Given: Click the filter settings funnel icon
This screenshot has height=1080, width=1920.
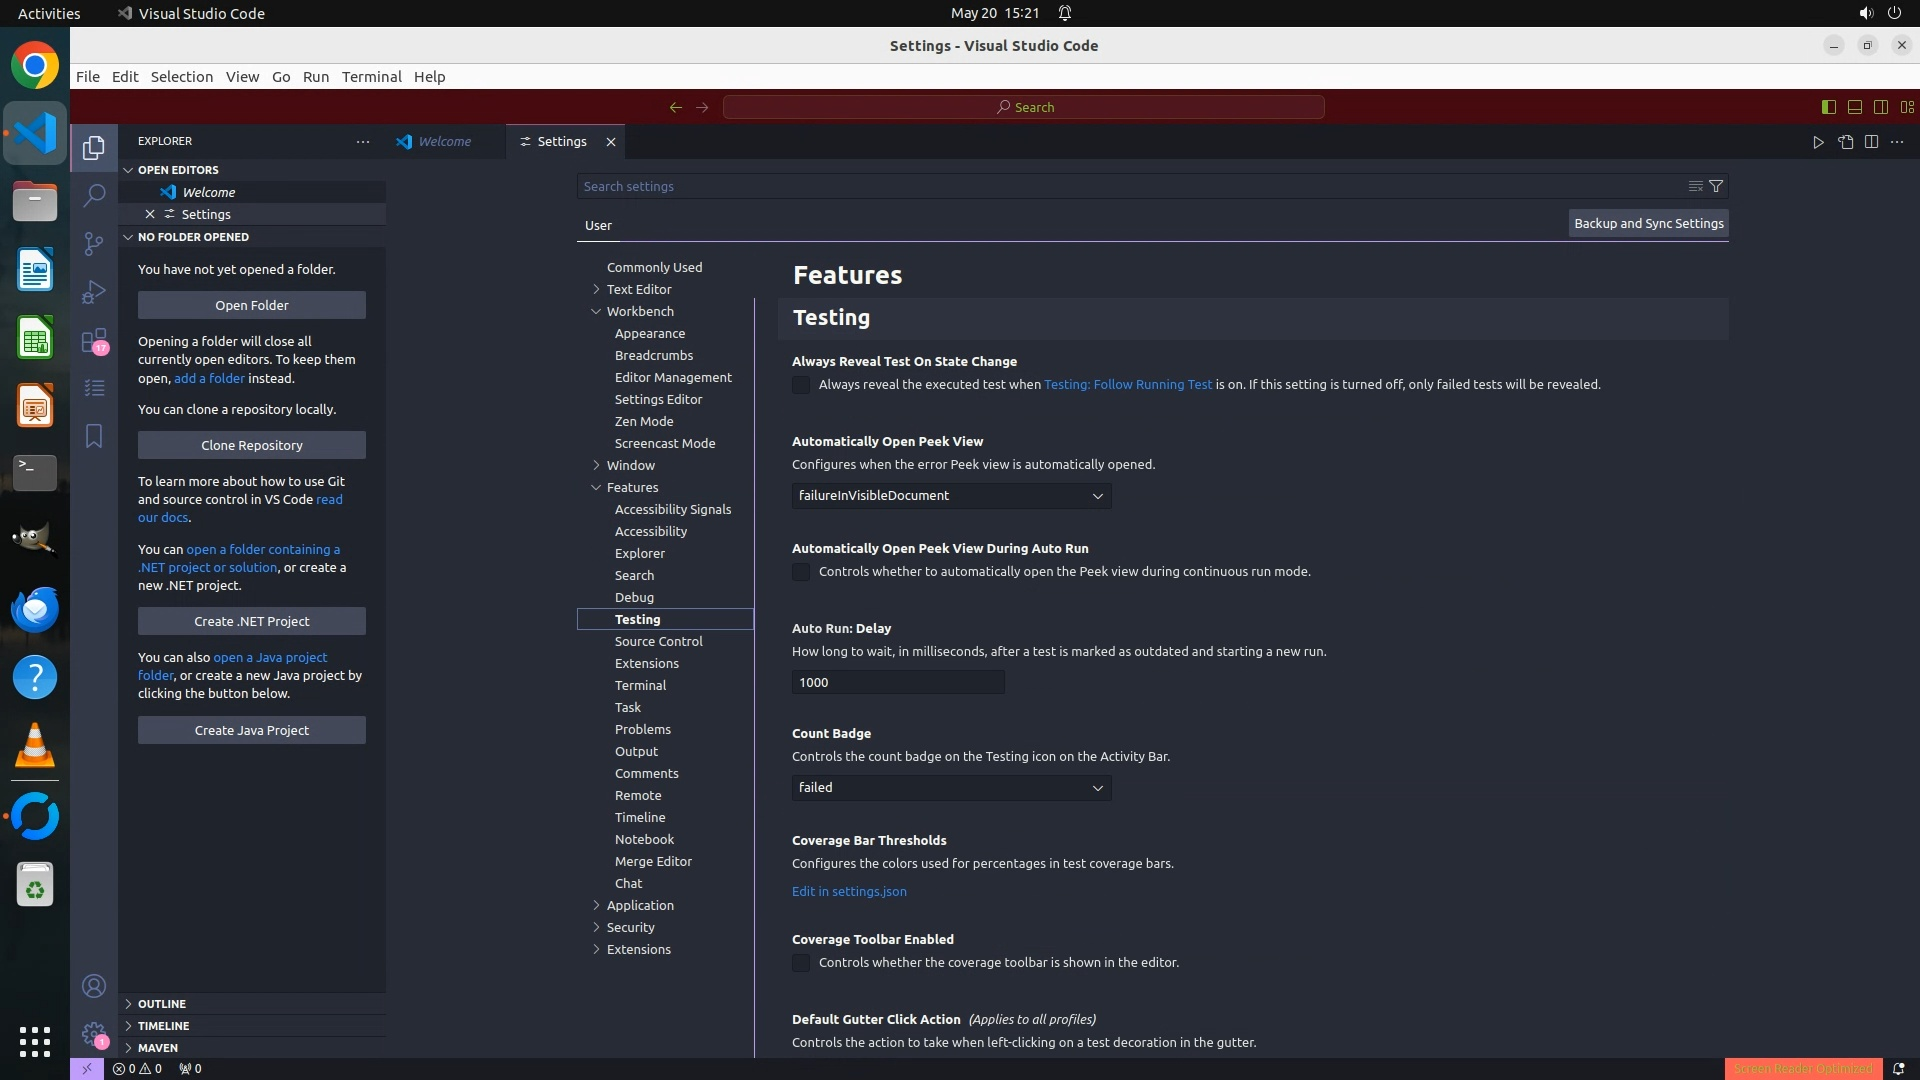Looking at the screenshot, I should (x=1716, y=186).
